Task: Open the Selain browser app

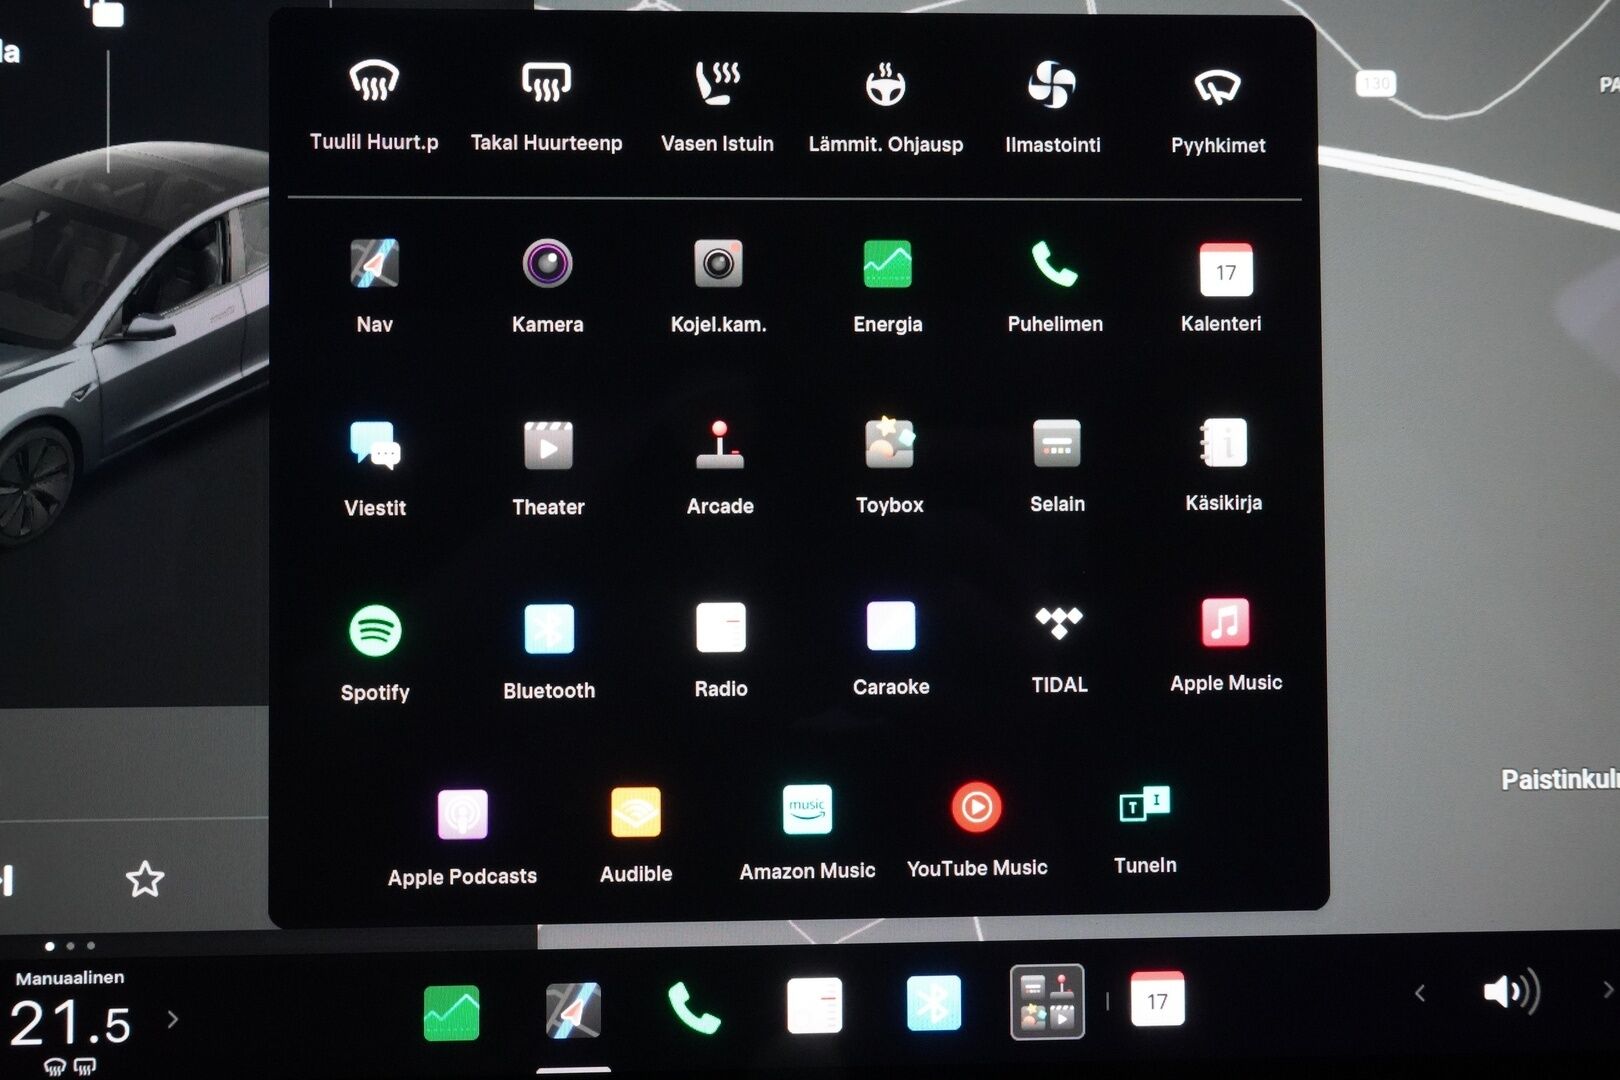Action: [1057, 465]
